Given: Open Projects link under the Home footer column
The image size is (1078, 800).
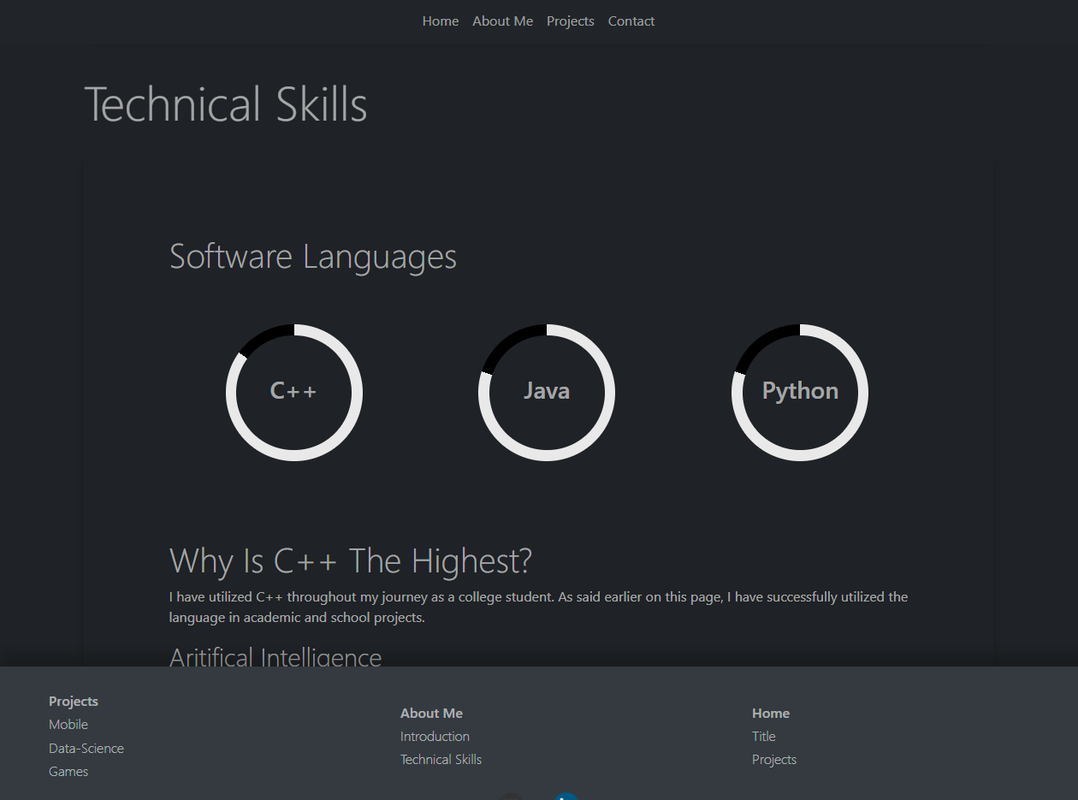Looking at the screenshot, I should tap(774, 759).
